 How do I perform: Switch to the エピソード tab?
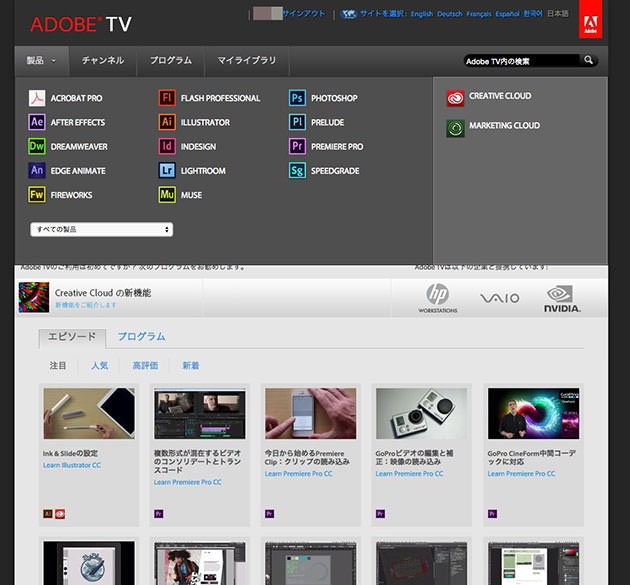click(x=72, y=337)
